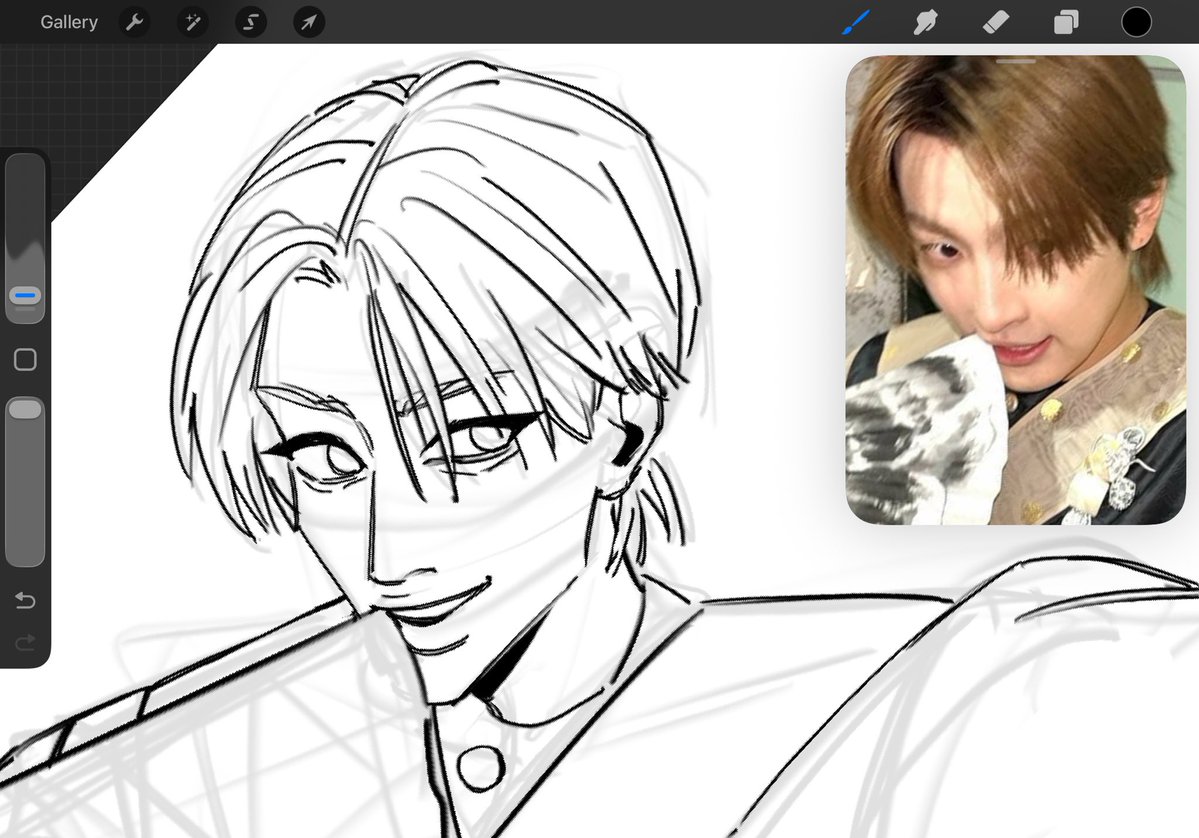Open the Gallery view
The image size is (1199, 838).
(69, 22)
